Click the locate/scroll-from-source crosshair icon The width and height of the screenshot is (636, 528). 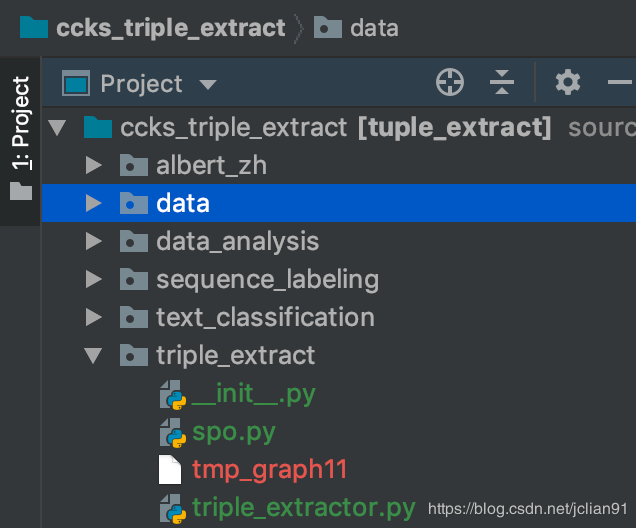tap(450, 82)
